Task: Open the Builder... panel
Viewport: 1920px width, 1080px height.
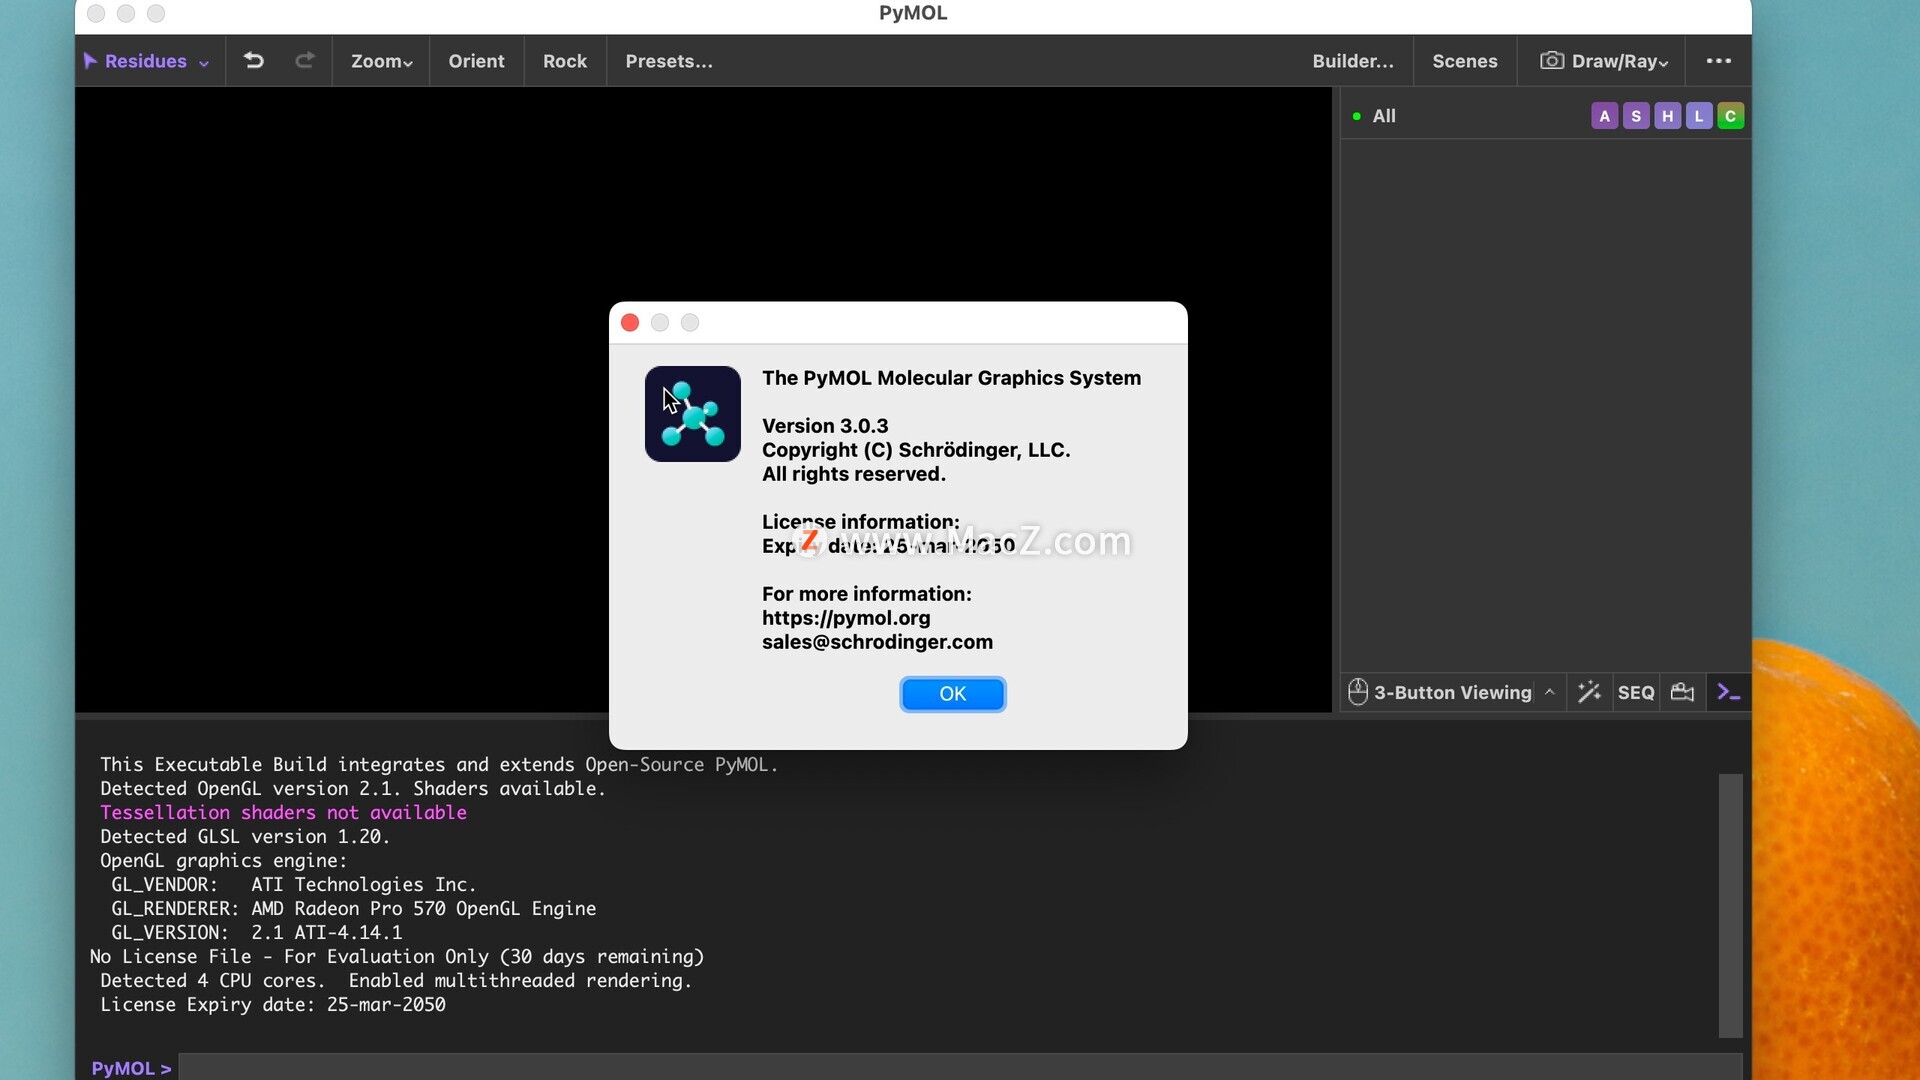Action: 1353,61
